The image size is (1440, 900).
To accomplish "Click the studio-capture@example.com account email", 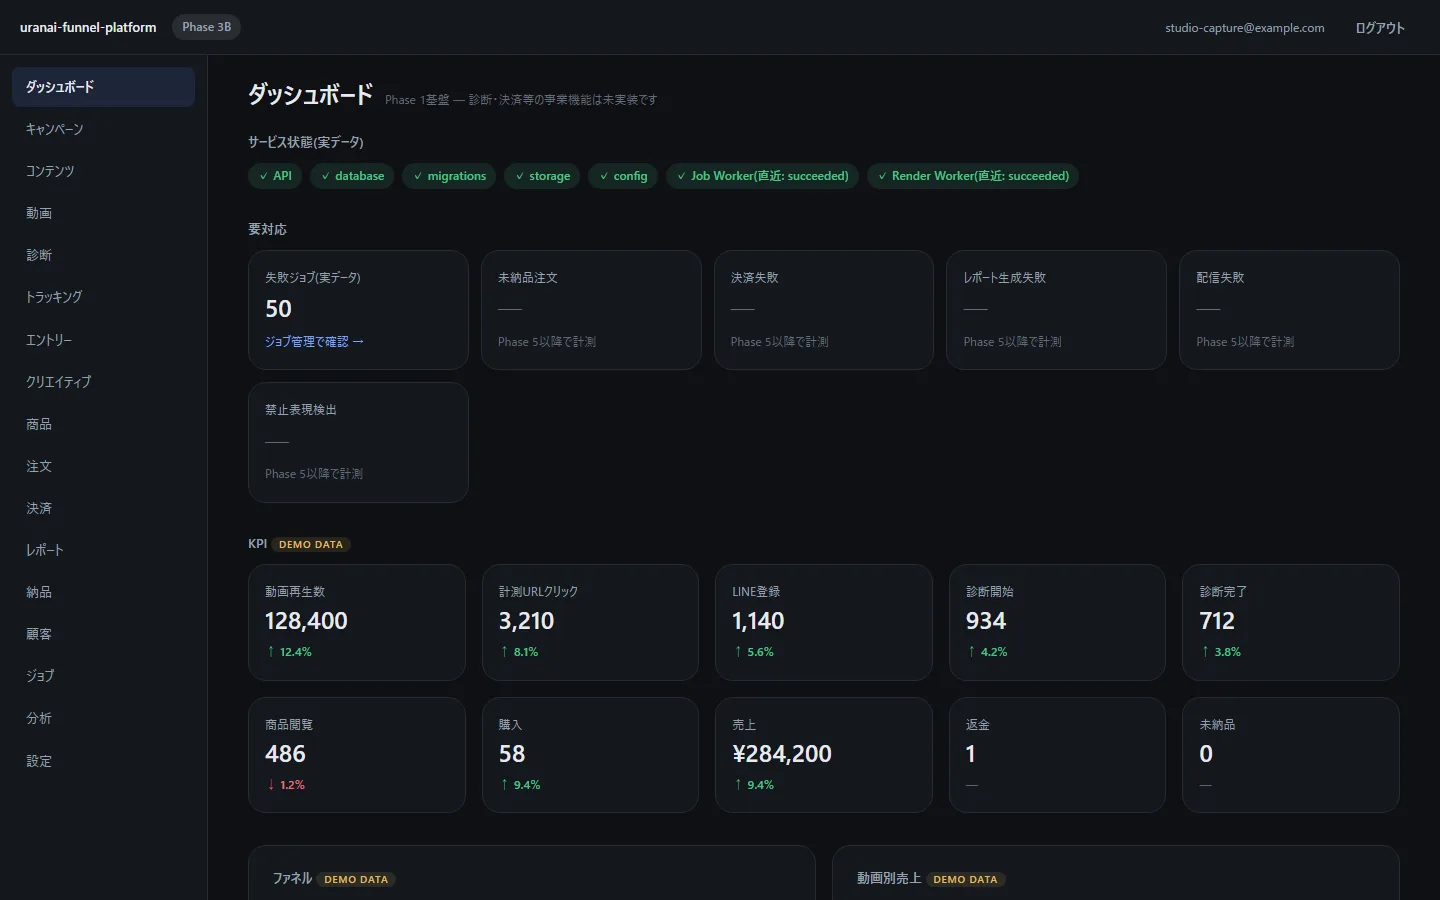I will pos(1245,28).
